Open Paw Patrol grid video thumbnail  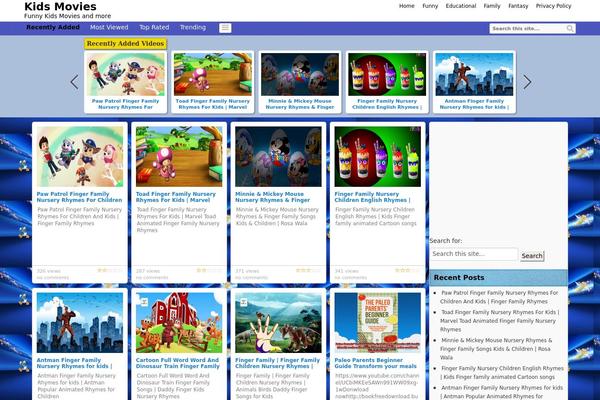coord(80,157)
